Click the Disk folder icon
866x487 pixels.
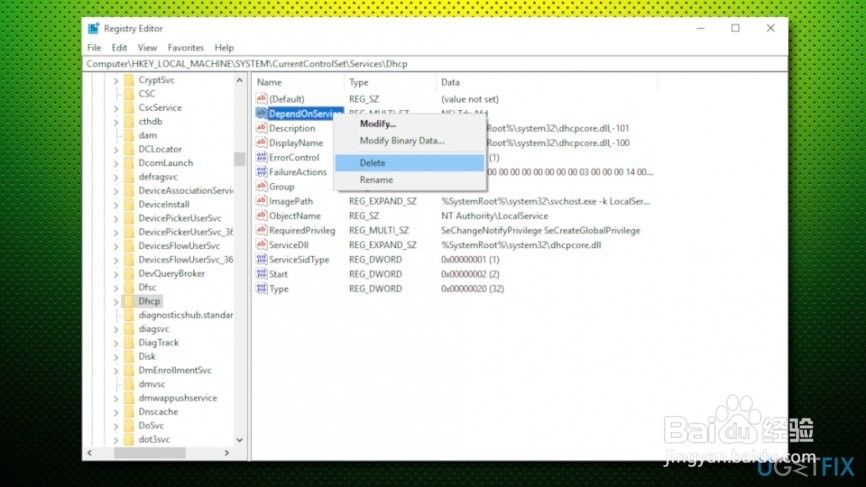[129, 356]
